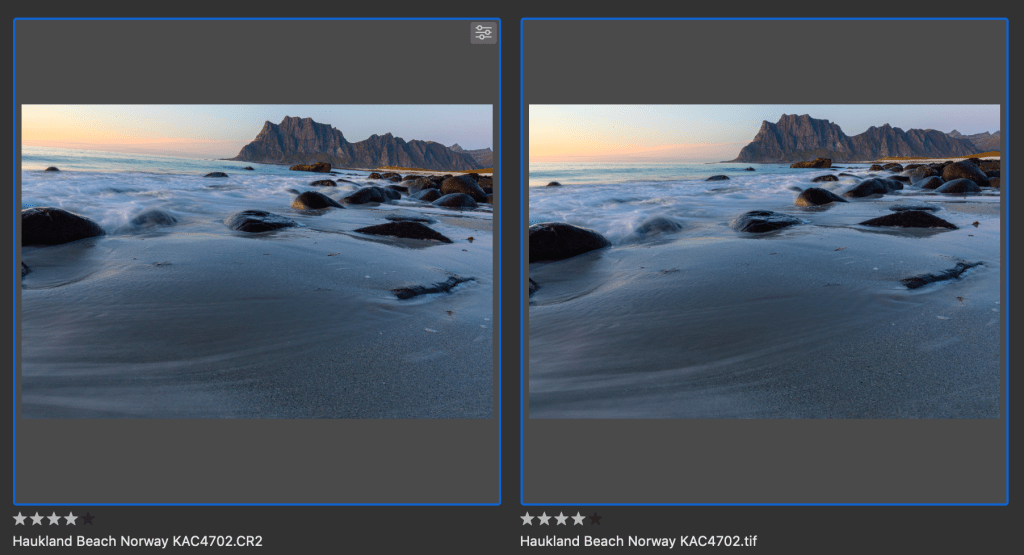Give the CR2 photo a fifth star
Screen dimensions: 1024x555
pos(88,519)
